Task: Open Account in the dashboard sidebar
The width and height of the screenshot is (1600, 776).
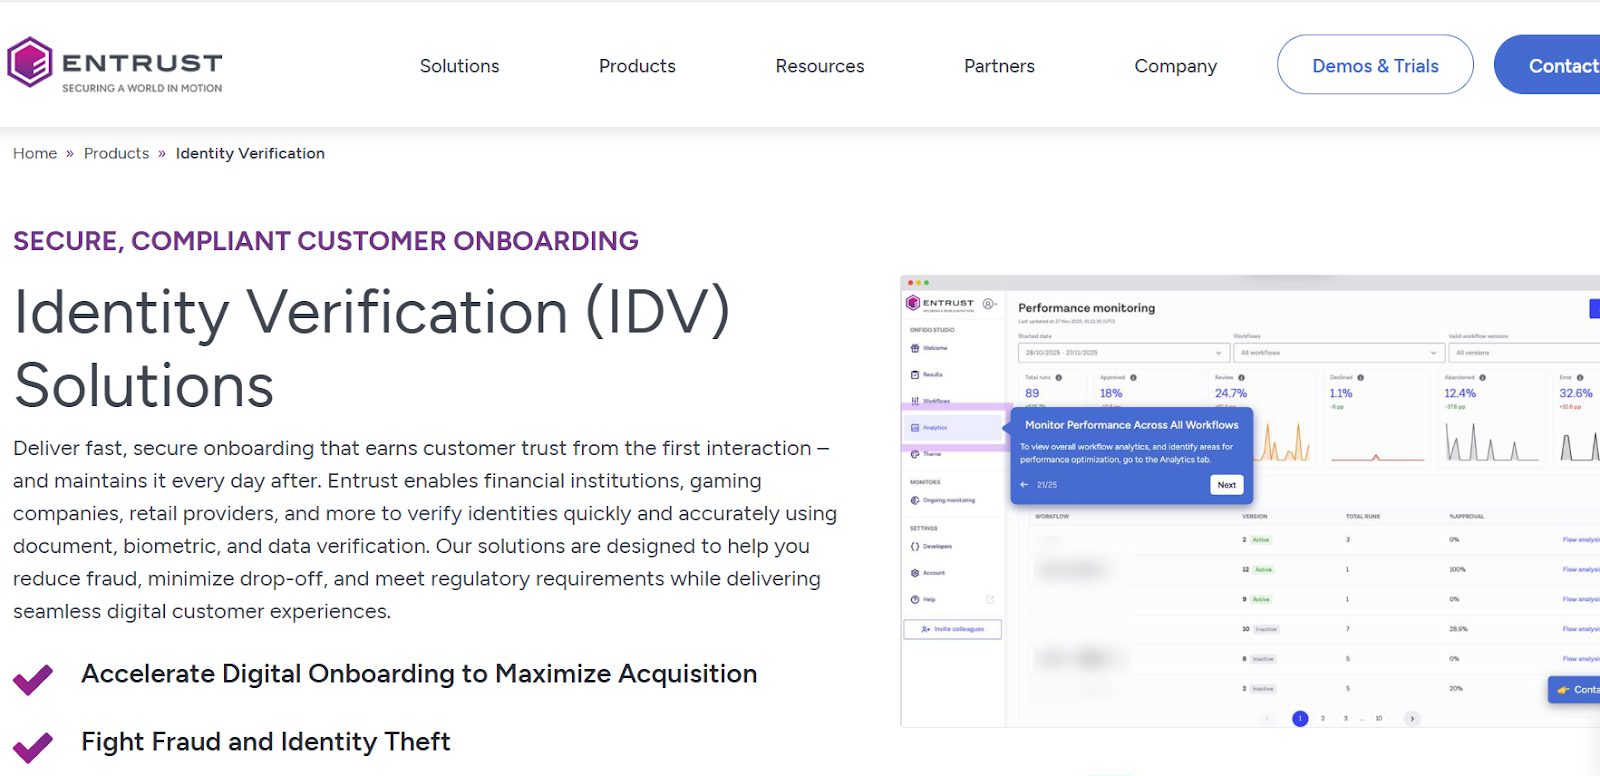Action: (928, 573)
